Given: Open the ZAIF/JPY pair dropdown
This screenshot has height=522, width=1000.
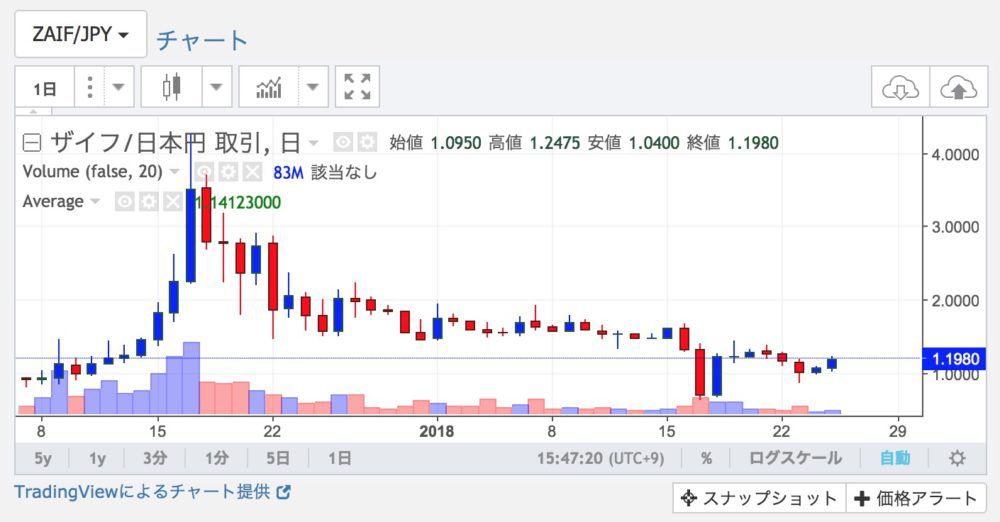Looking at the screenshot, I should 80,34.
